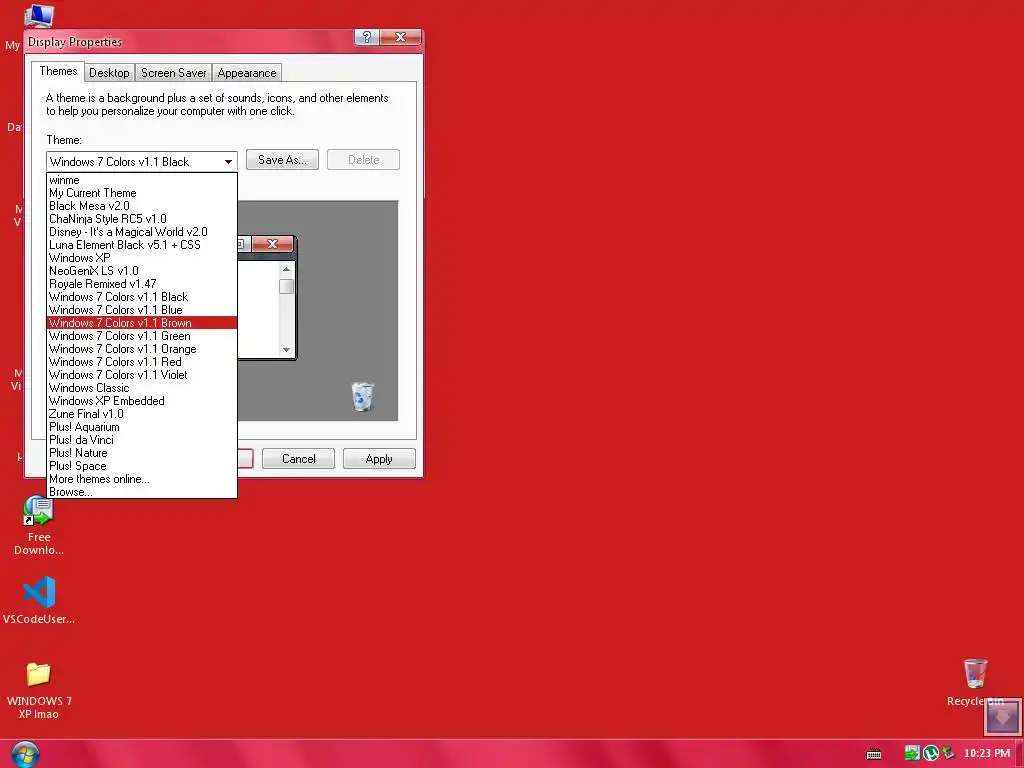Open the Windows Start orb
Screen dimensions: 1024x768
click(25, 754)
